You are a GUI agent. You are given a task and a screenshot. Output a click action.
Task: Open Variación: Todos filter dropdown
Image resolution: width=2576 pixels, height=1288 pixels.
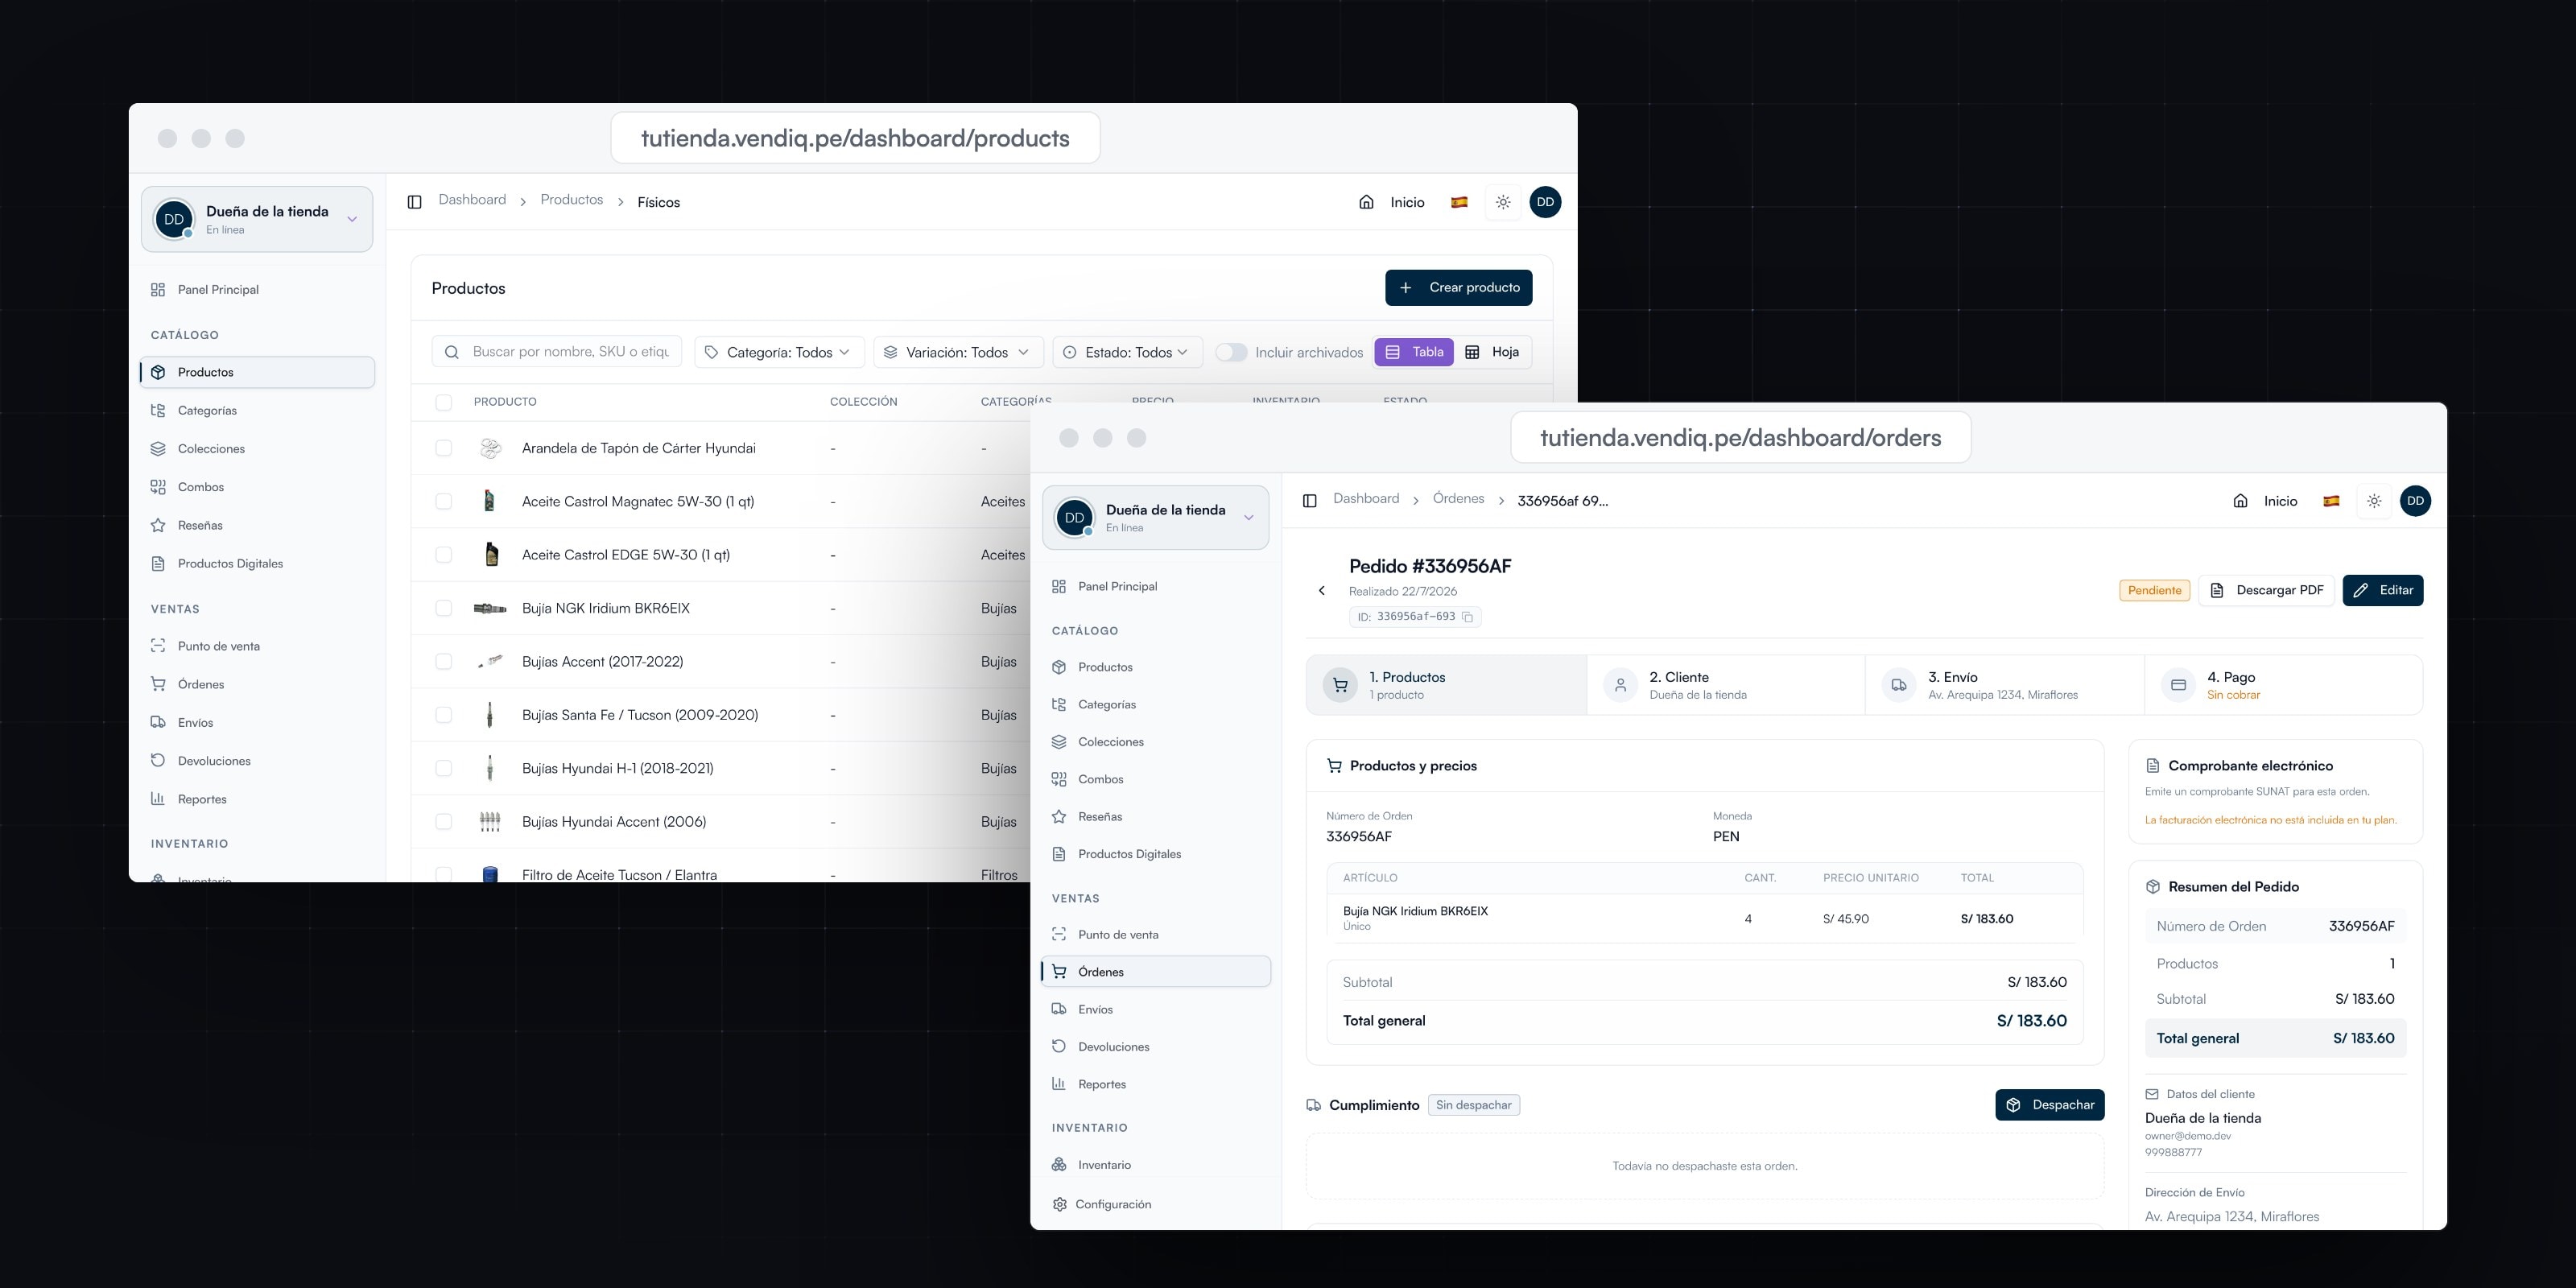pos(958,352)
